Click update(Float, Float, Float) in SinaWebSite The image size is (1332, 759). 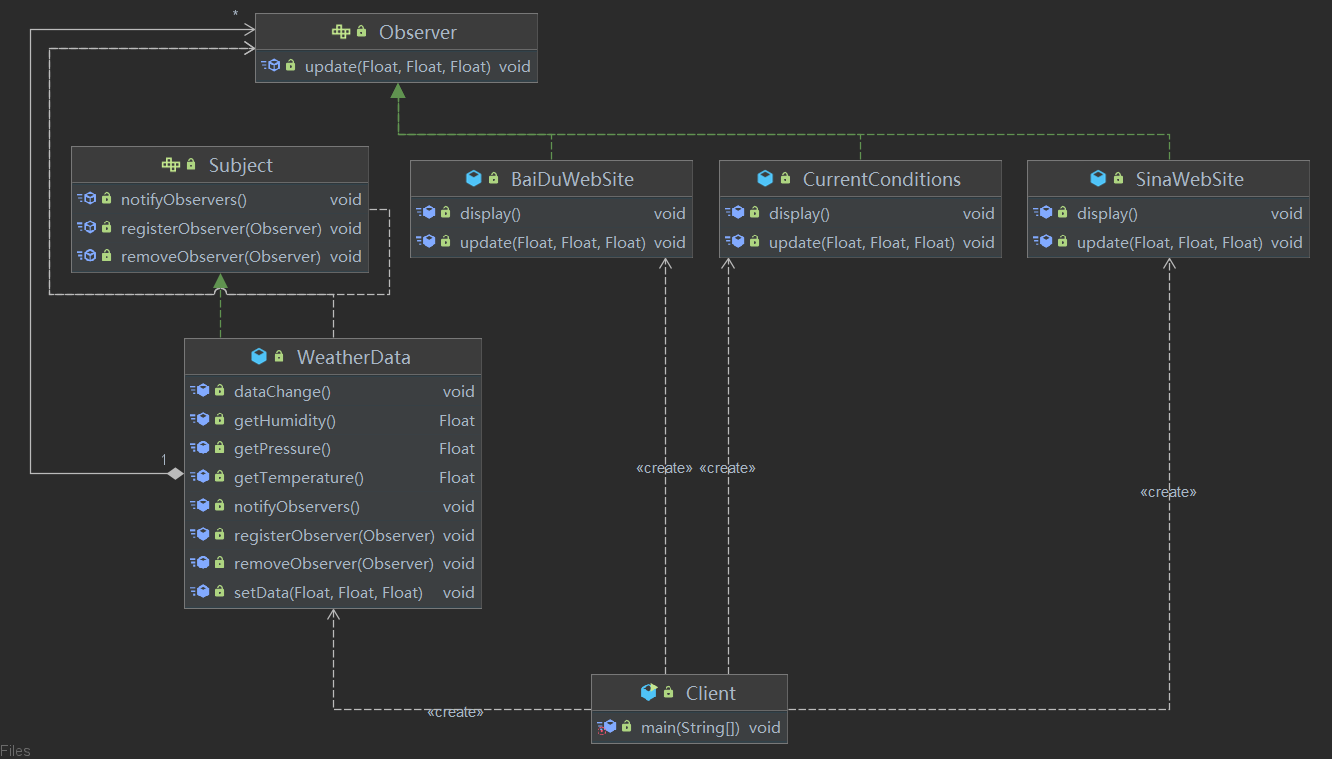1170,242
